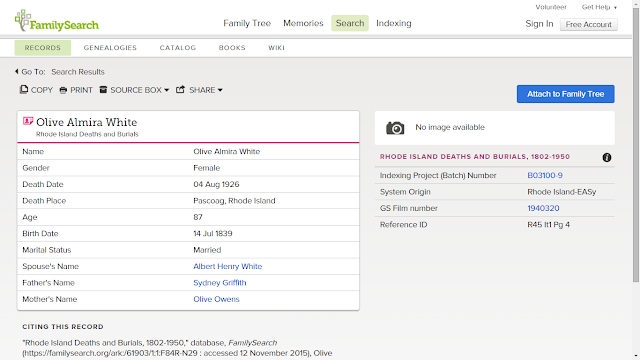640x360 pixels.
Task: Click the Copy document icon
Action: 24,89
